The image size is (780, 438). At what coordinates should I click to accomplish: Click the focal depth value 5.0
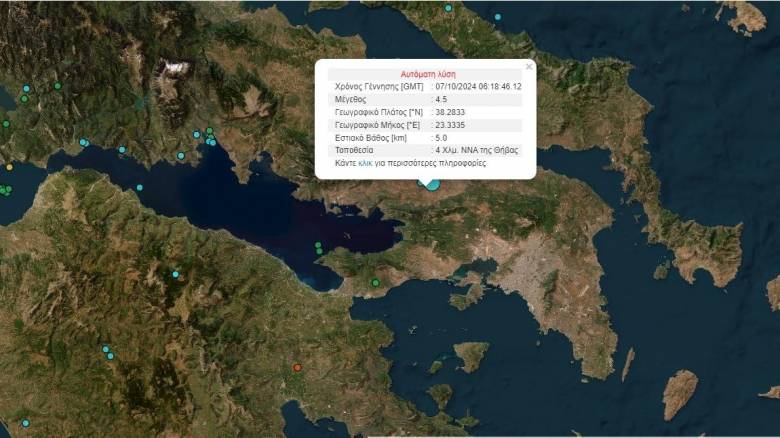[442, 137]
